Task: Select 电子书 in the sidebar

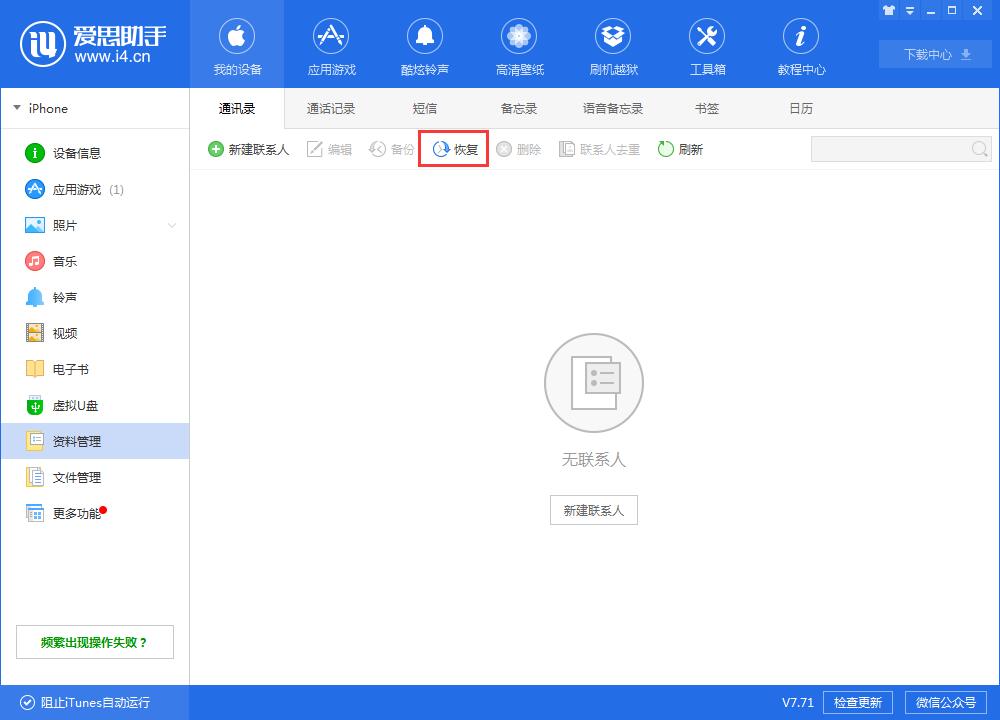Action: point(95,369)
